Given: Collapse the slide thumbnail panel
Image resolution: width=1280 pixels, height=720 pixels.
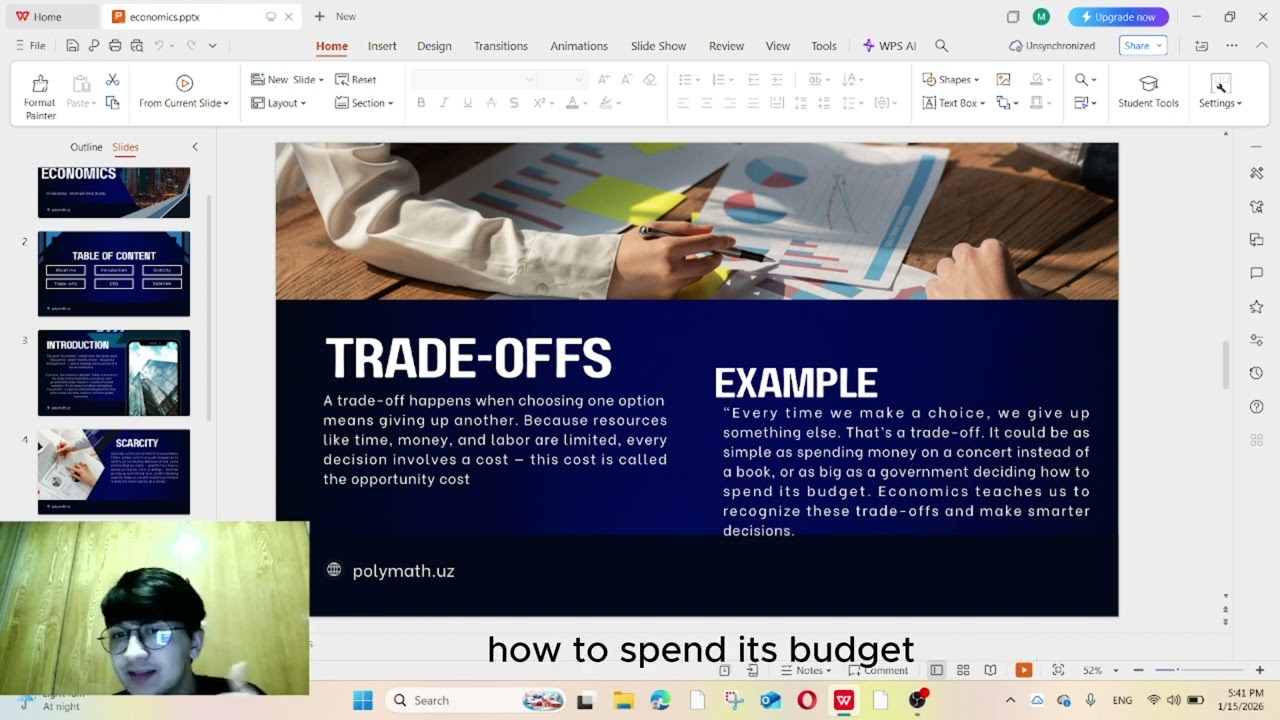Looking at the screenshot, I should coord(195,147).
